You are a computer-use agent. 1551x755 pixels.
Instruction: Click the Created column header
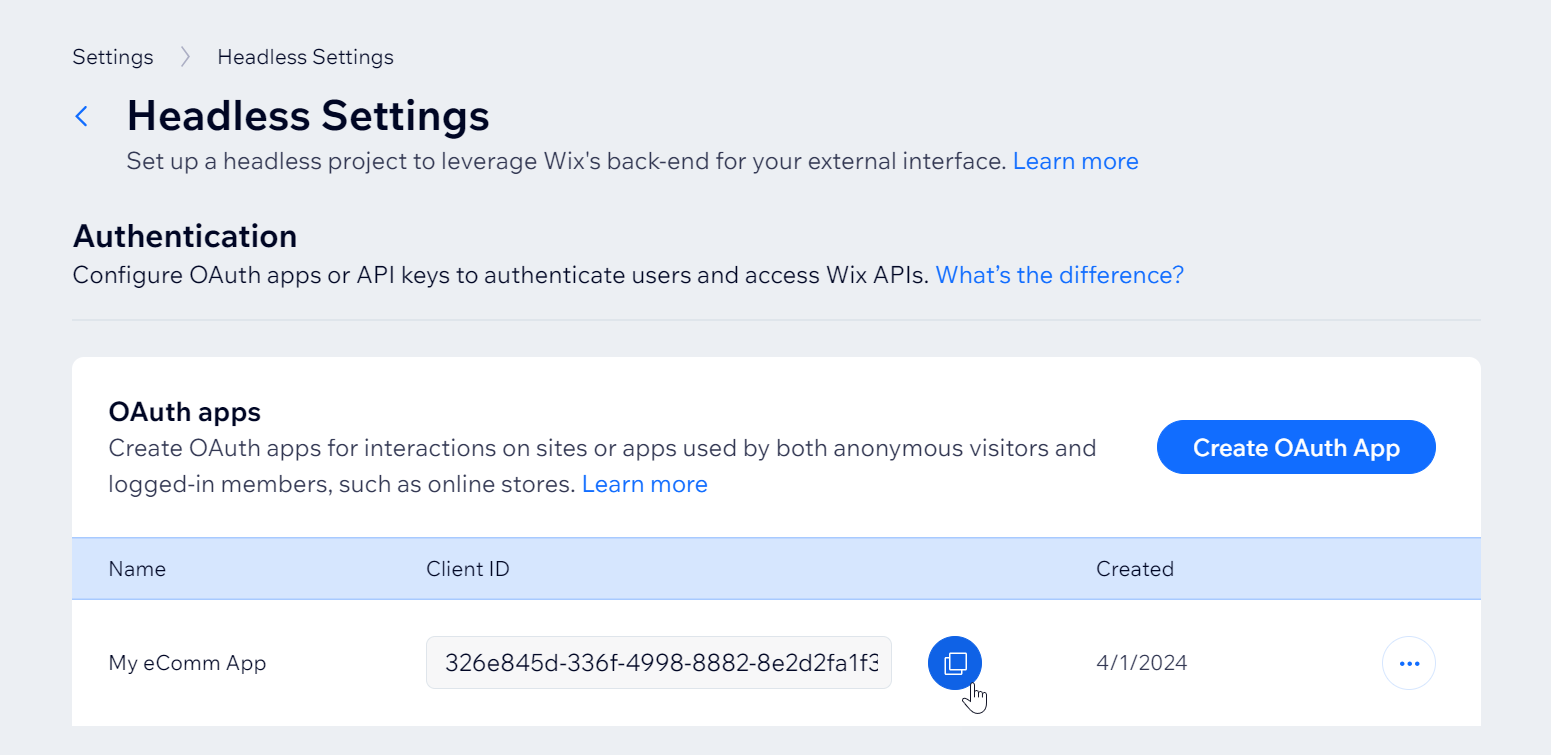(x=1135, y=569)
